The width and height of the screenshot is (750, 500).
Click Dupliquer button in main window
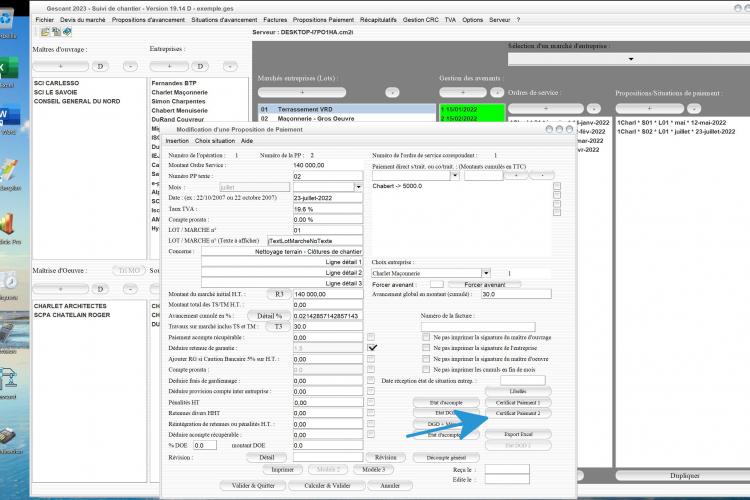pos(684,476)
